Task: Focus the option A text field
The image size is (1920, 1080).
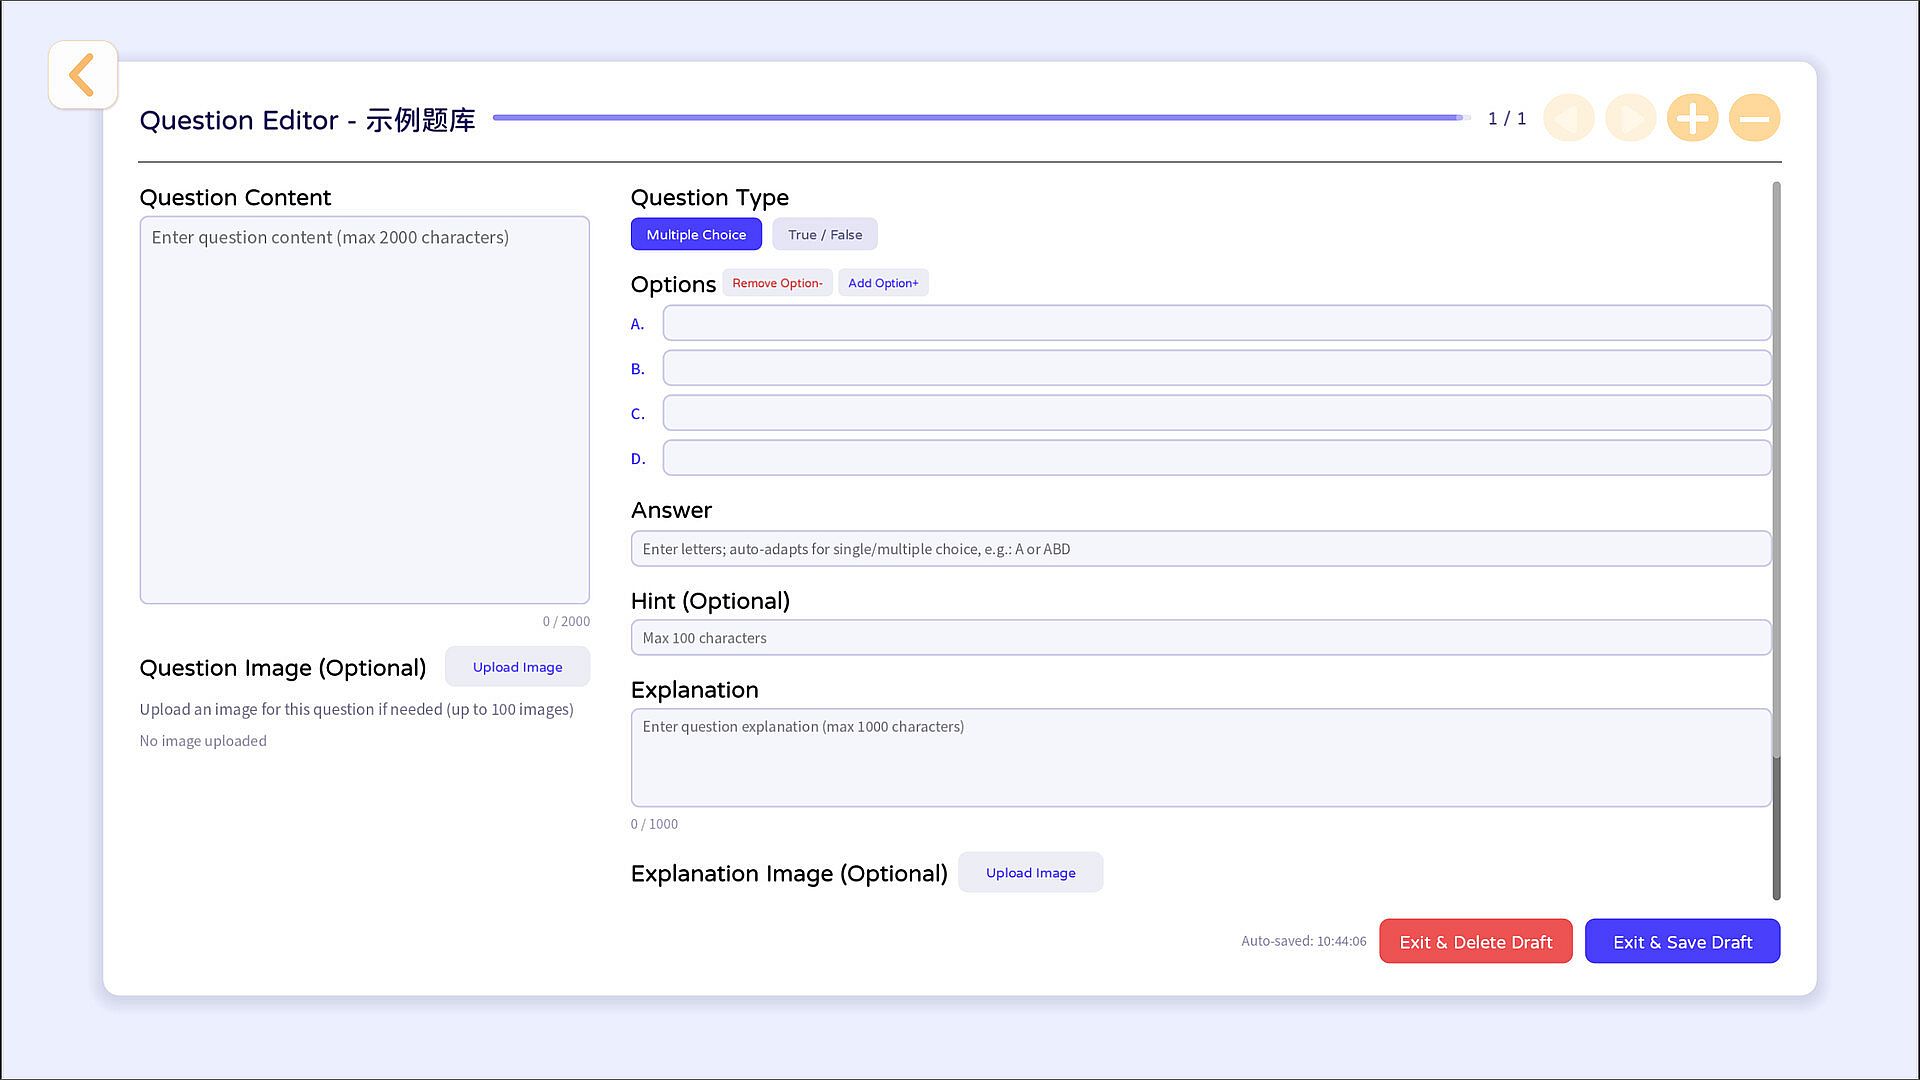Action: point(1217,323)
